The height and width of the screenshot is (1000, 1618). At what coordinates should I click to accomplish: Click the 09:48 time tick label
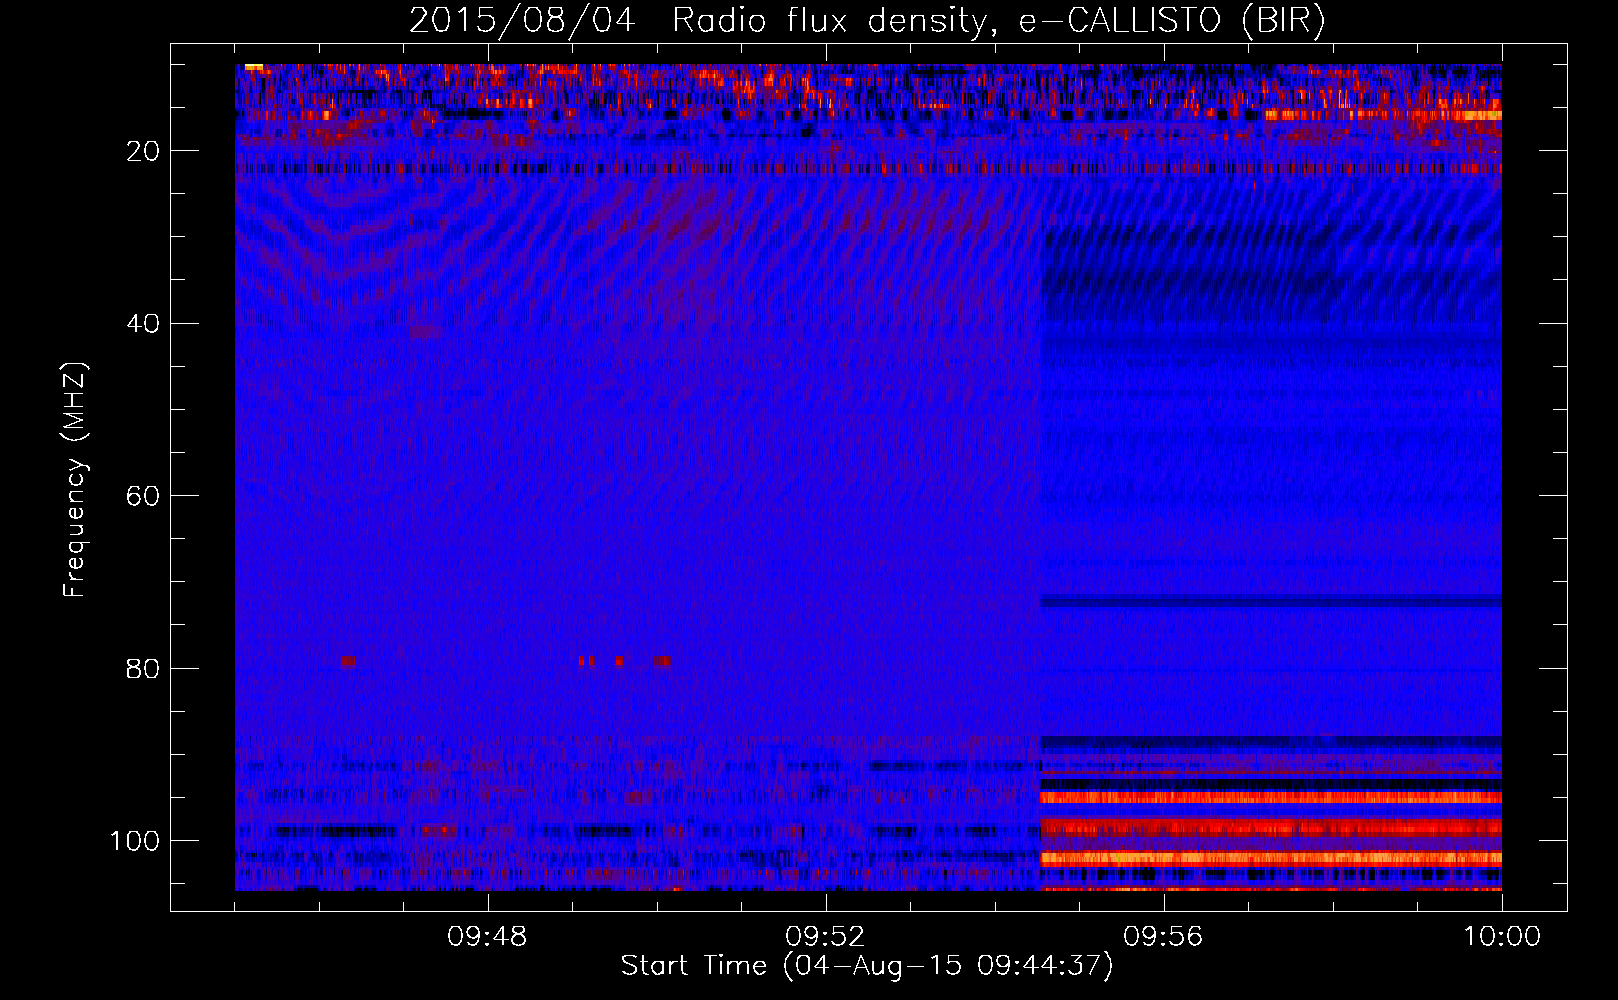pos(487,937)
